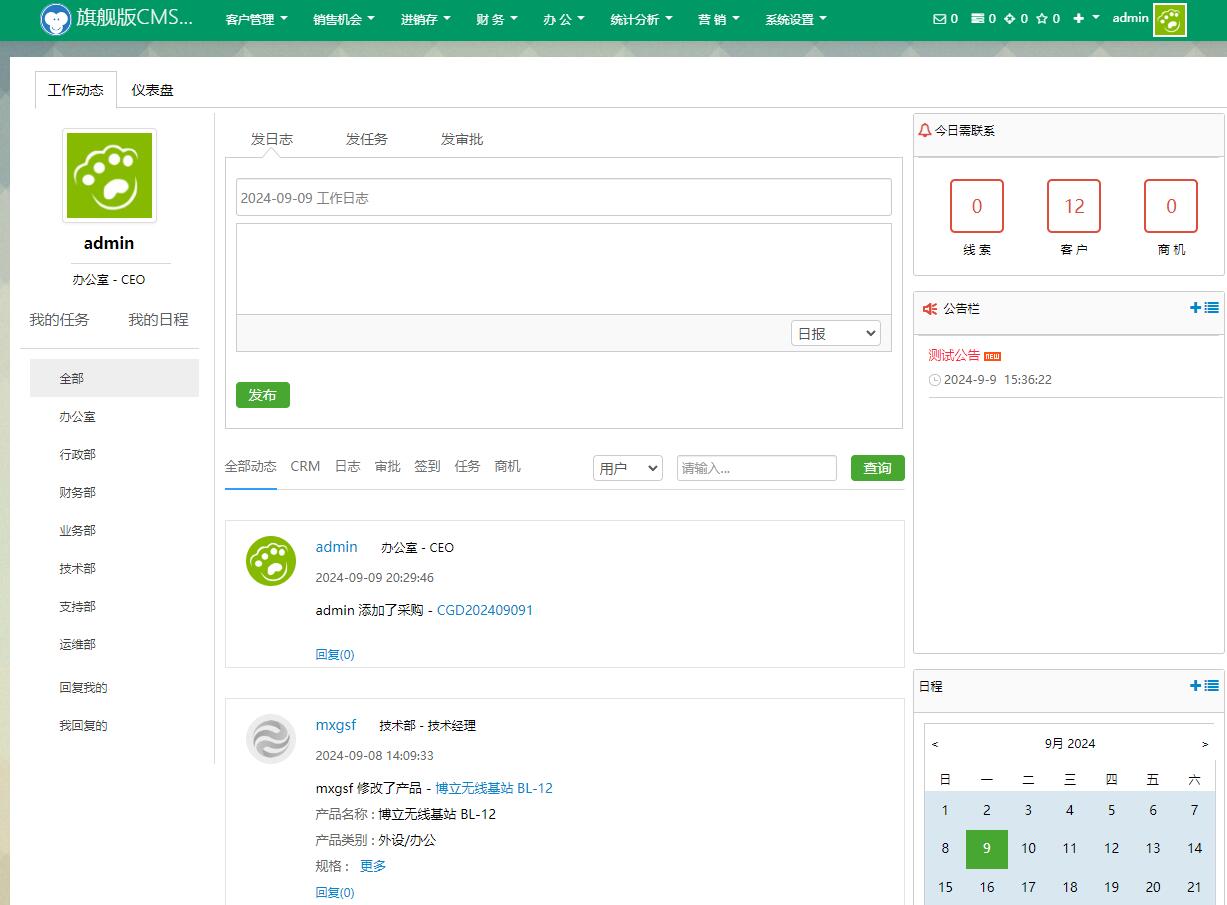Click the admin avatar in top right corner
Image resolution: width=1227 pixels, height=905 pixels.
coord(1169,20)
